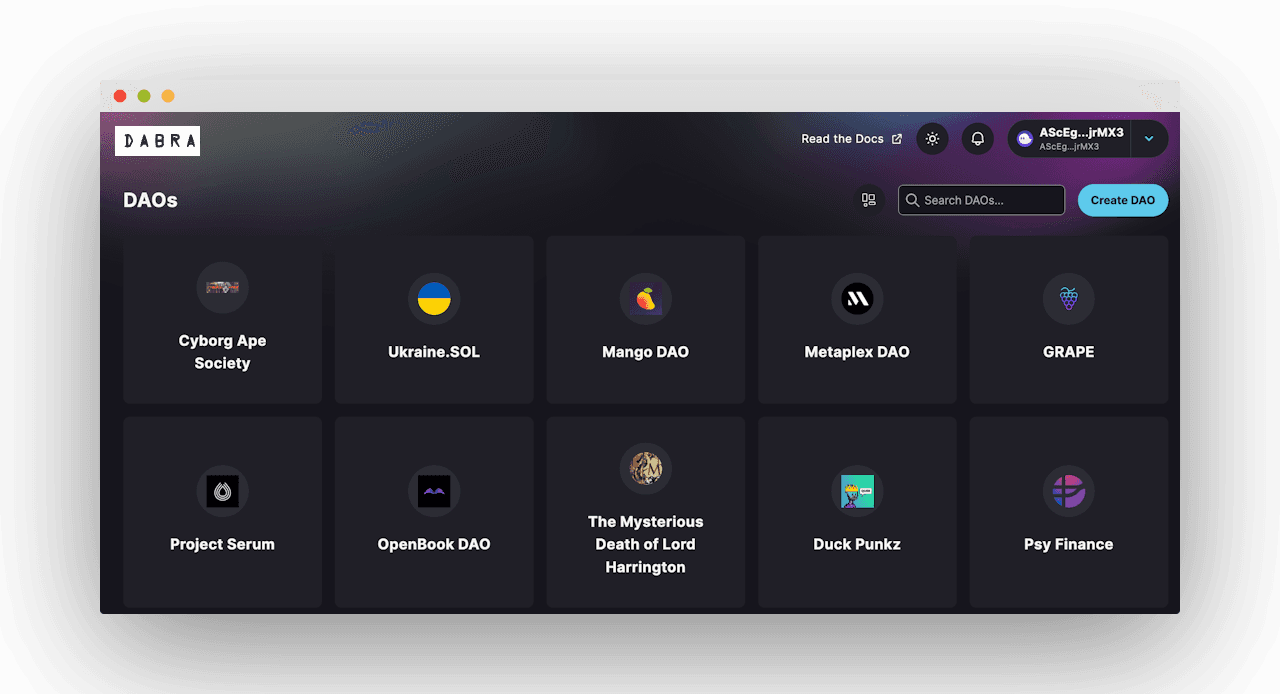Open Project Serum name text
Screen dimensions: 1280x694
pyautogui.click(x=222, y=544)
